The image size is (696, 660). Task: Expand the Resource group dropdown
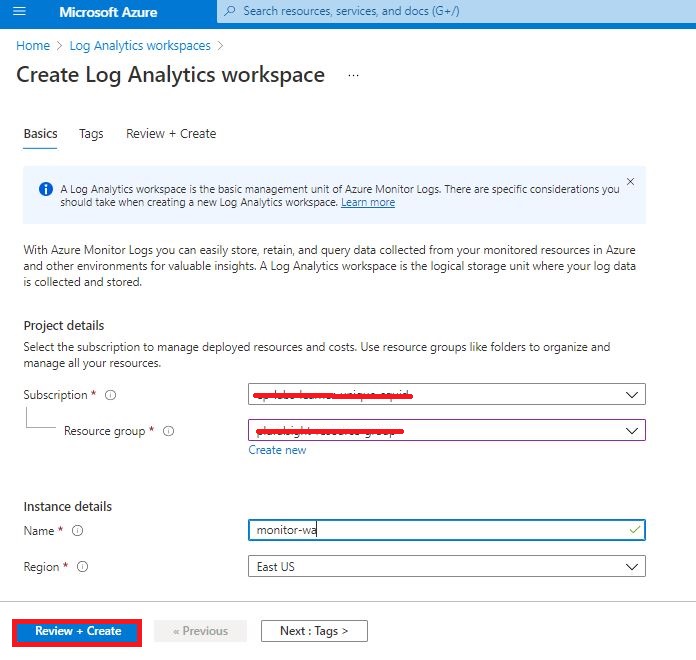pyautogui.click(x=631, y=430)
